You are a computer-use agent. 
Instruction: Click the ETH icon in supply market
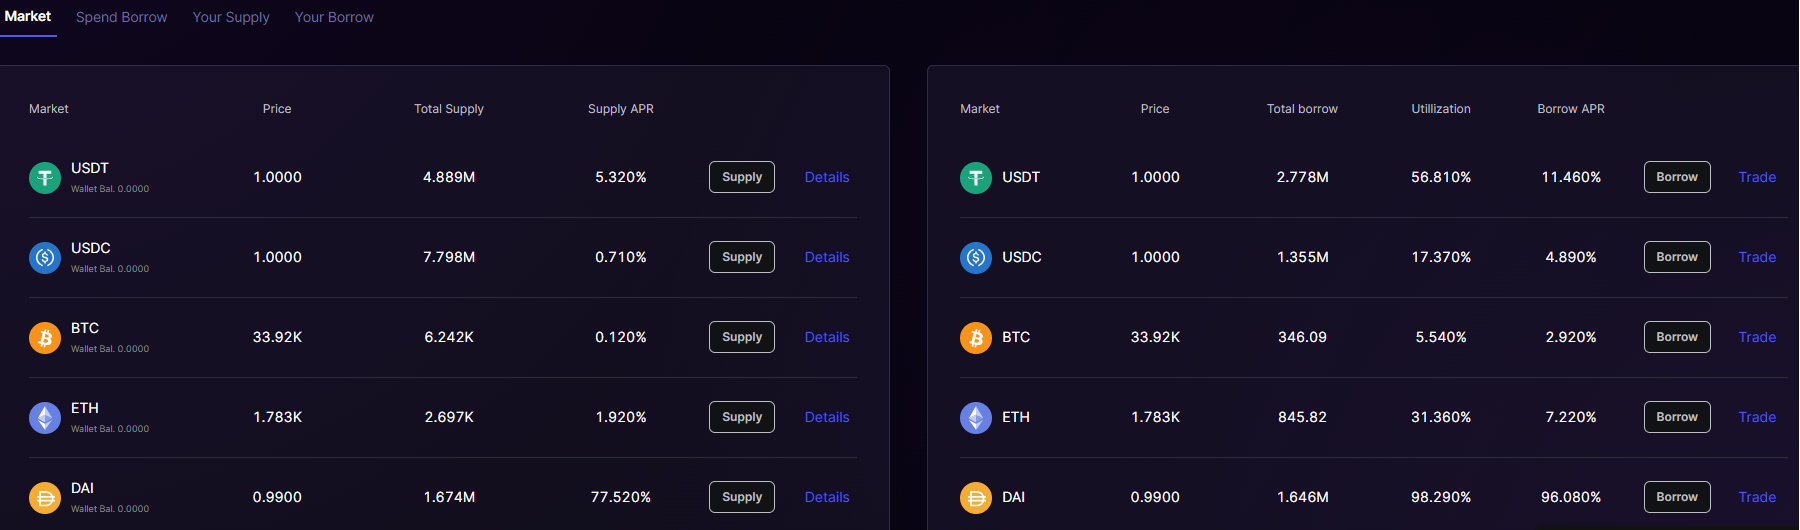click(x=45, y=418)
